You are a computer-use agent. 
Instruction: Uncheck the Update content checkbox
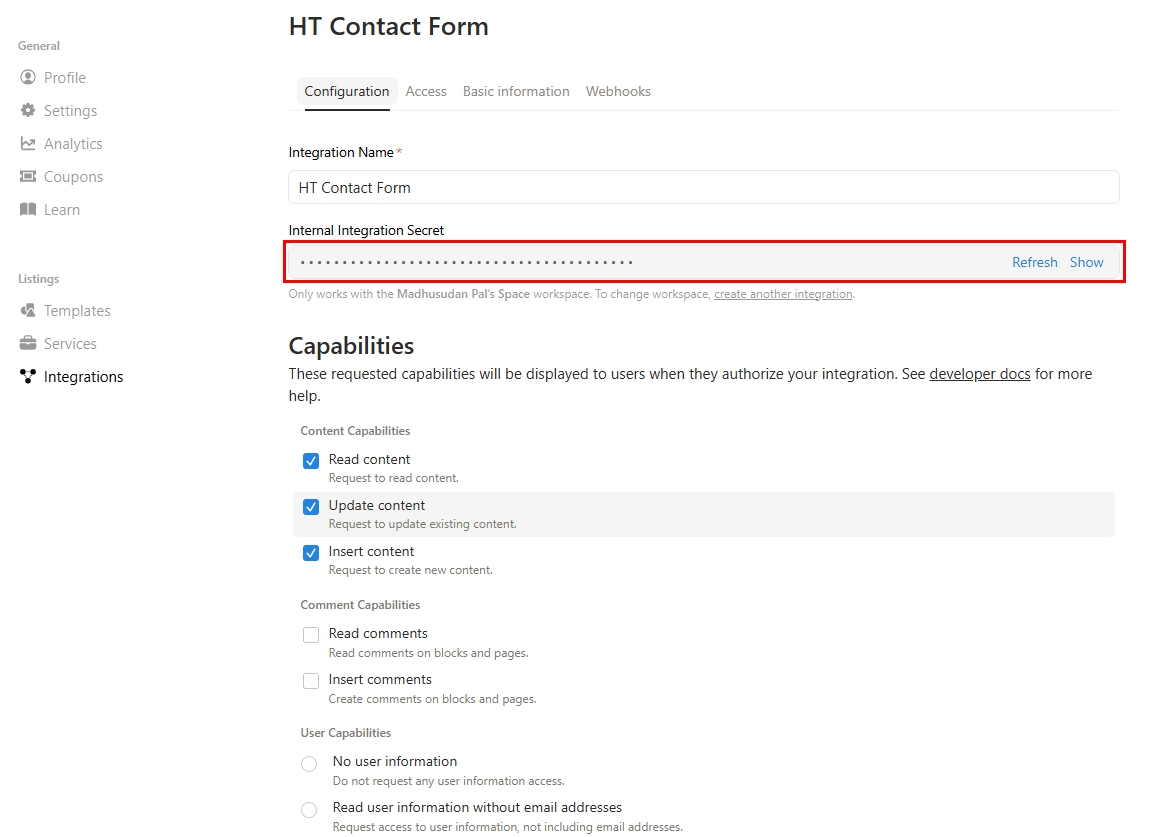[x=311, y=507]
